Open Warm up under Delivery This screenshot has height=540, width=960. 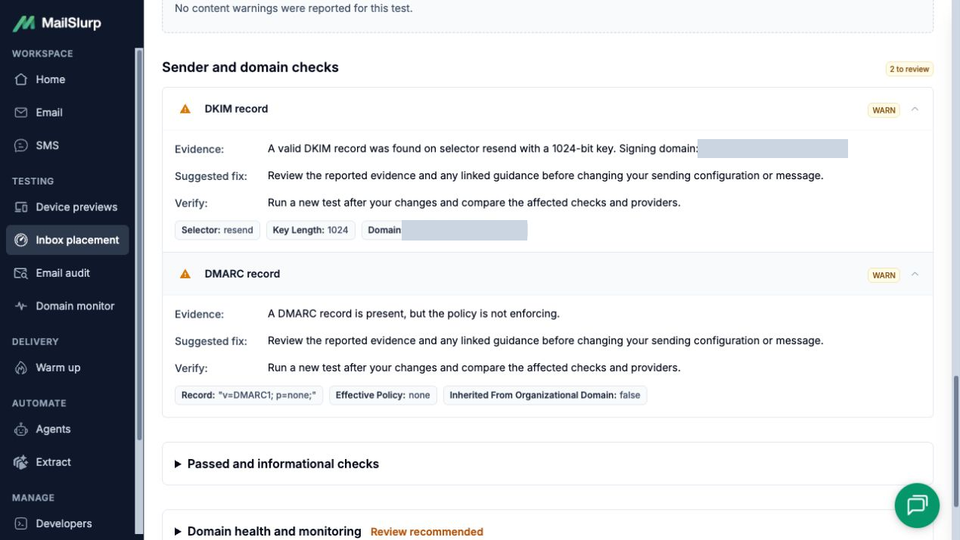(x=67, y=367)
